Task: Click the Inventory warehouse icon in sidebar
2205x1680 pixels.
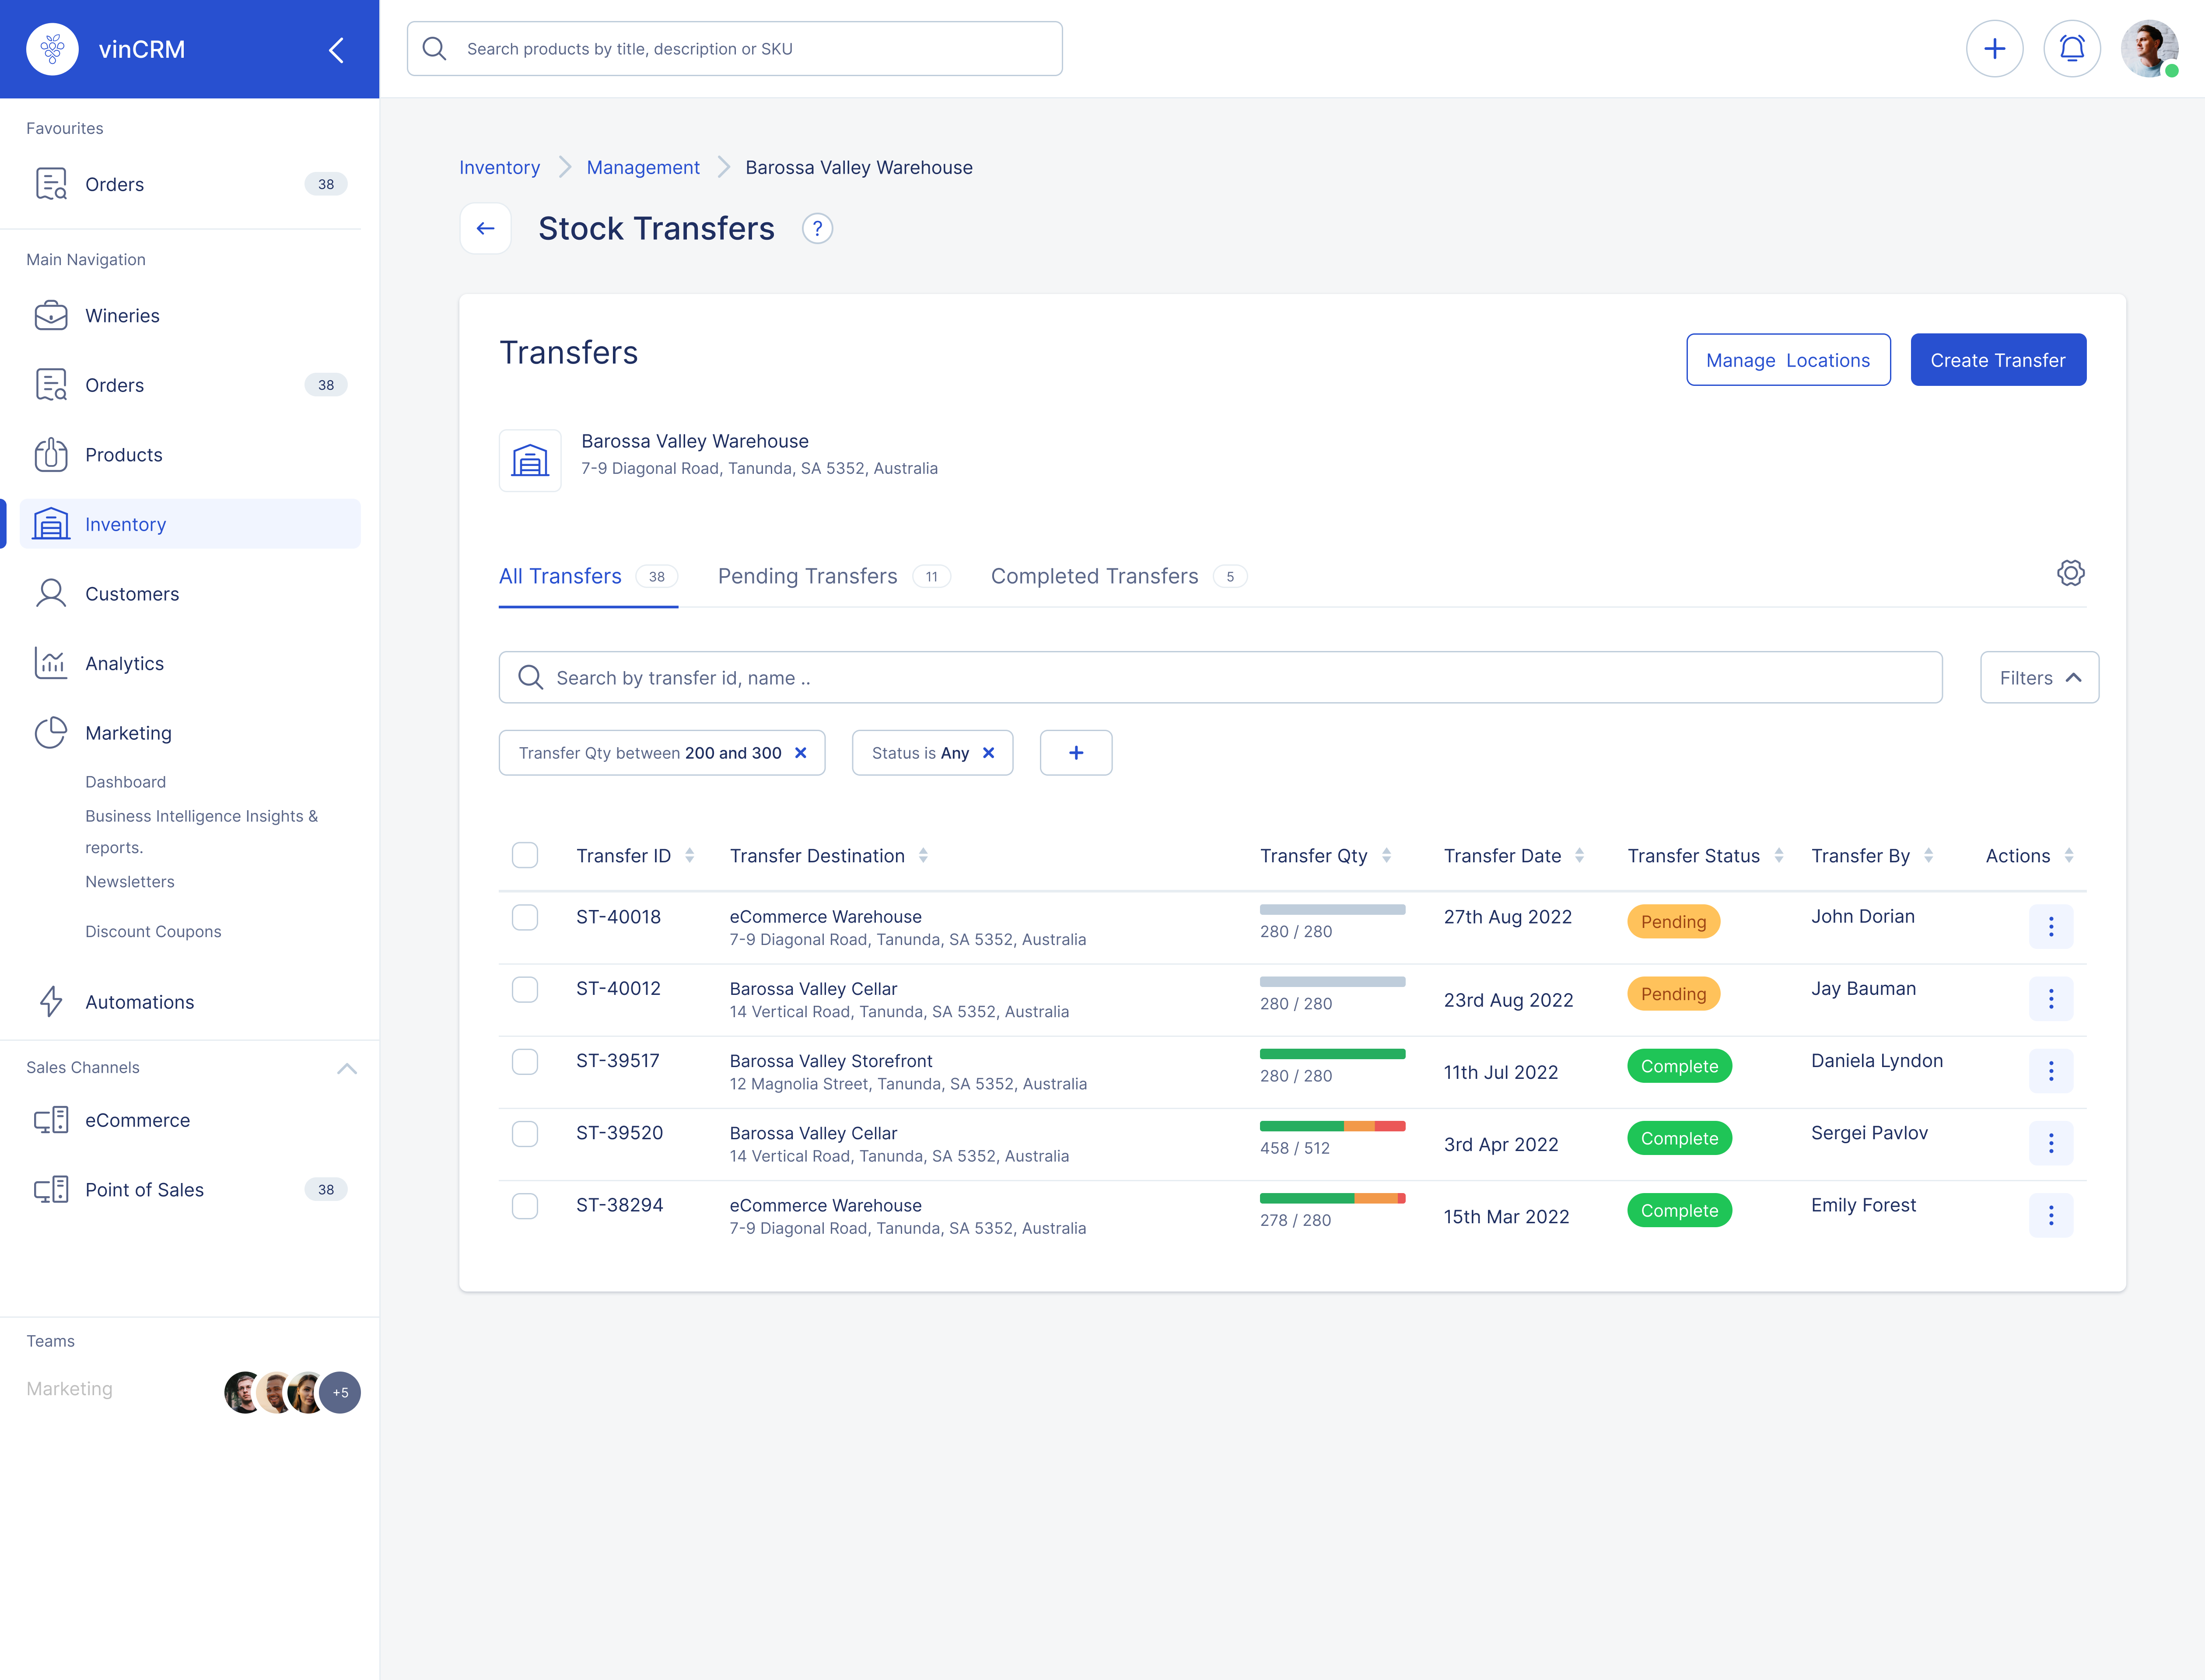Action: (x=51, y=524)
